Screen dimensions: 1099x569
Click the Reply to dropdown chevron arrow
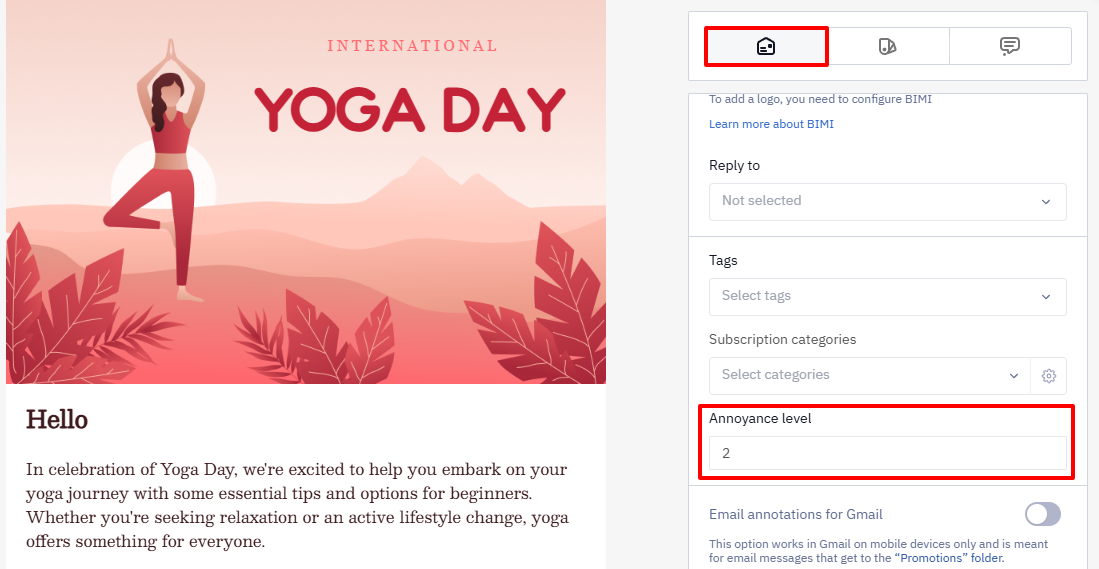(x=1046, y=202)
